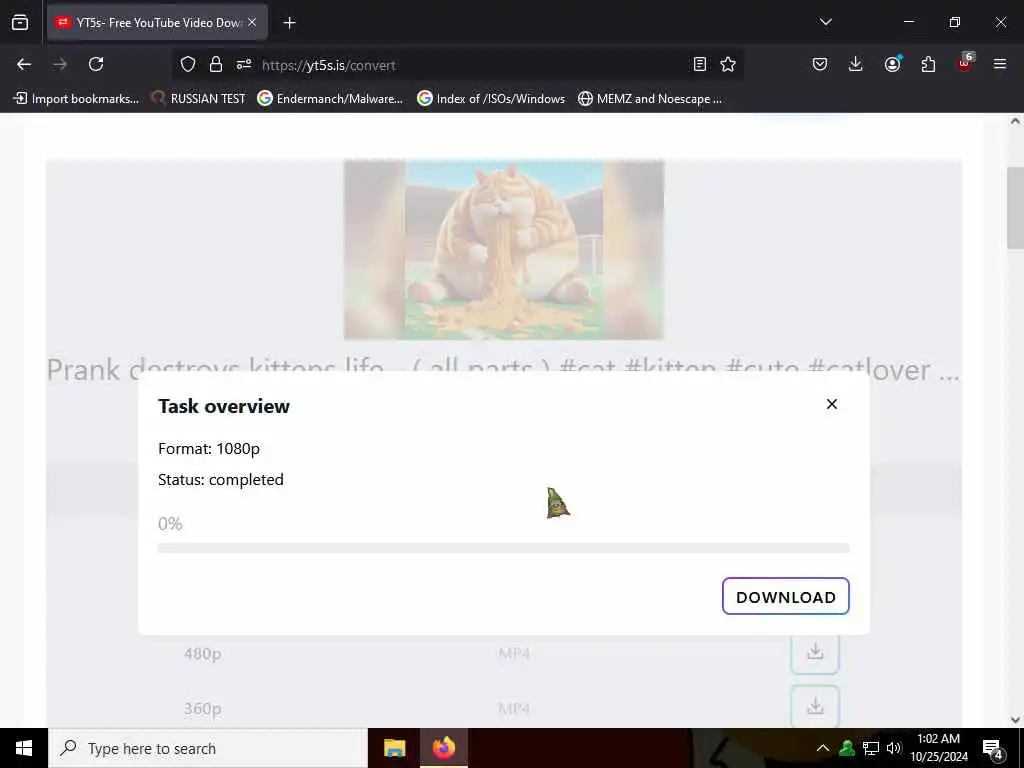Click the DOWNLOAD button
The width and height of the screenshot is (1024, 768).
click(786, 596)
